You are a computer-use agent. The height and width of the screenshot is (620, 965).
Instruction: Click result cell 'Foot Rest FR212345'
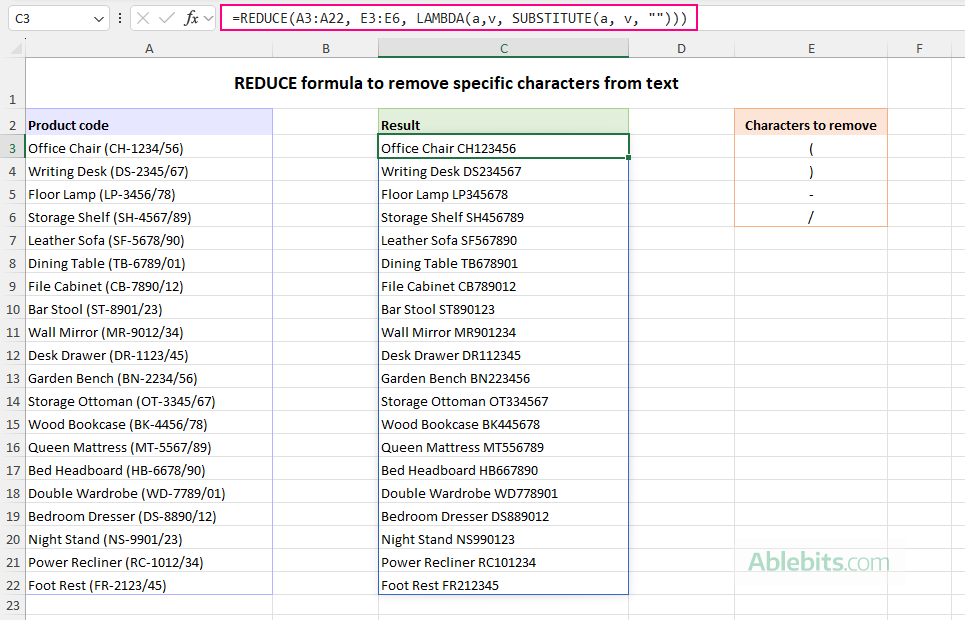coord(503,585)
